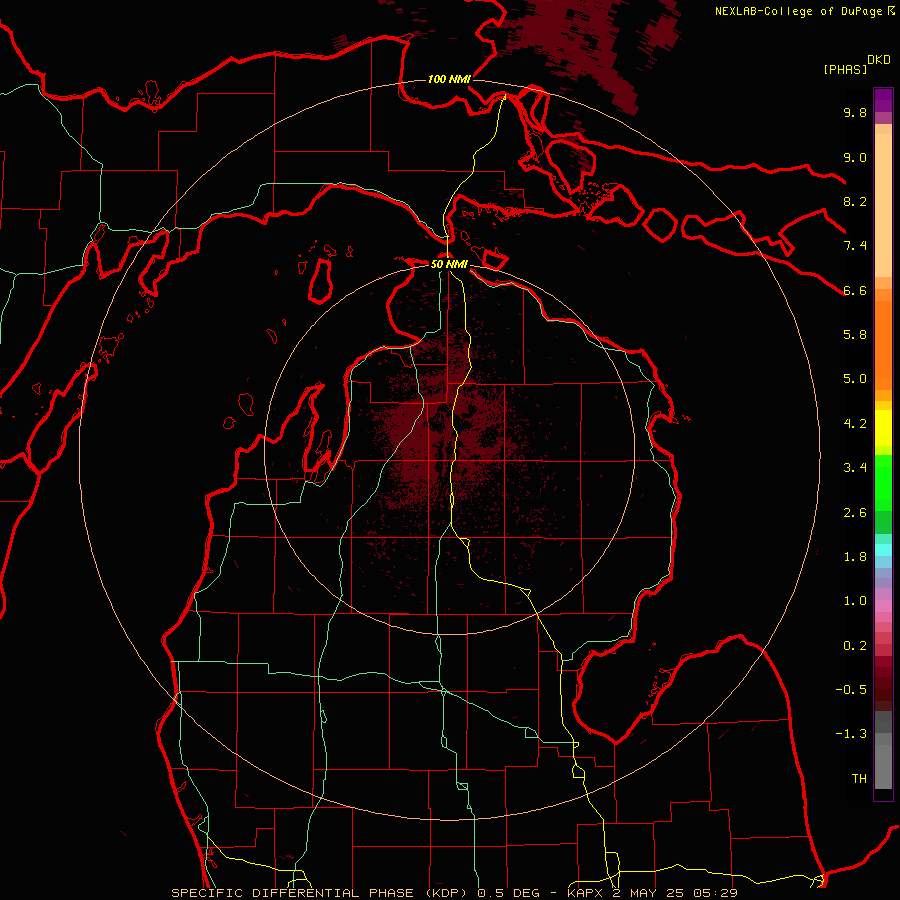Screen dimensions: 900x900
Task: Click the 7.4 value on the color scale
Action: click(x=855, y=246)
